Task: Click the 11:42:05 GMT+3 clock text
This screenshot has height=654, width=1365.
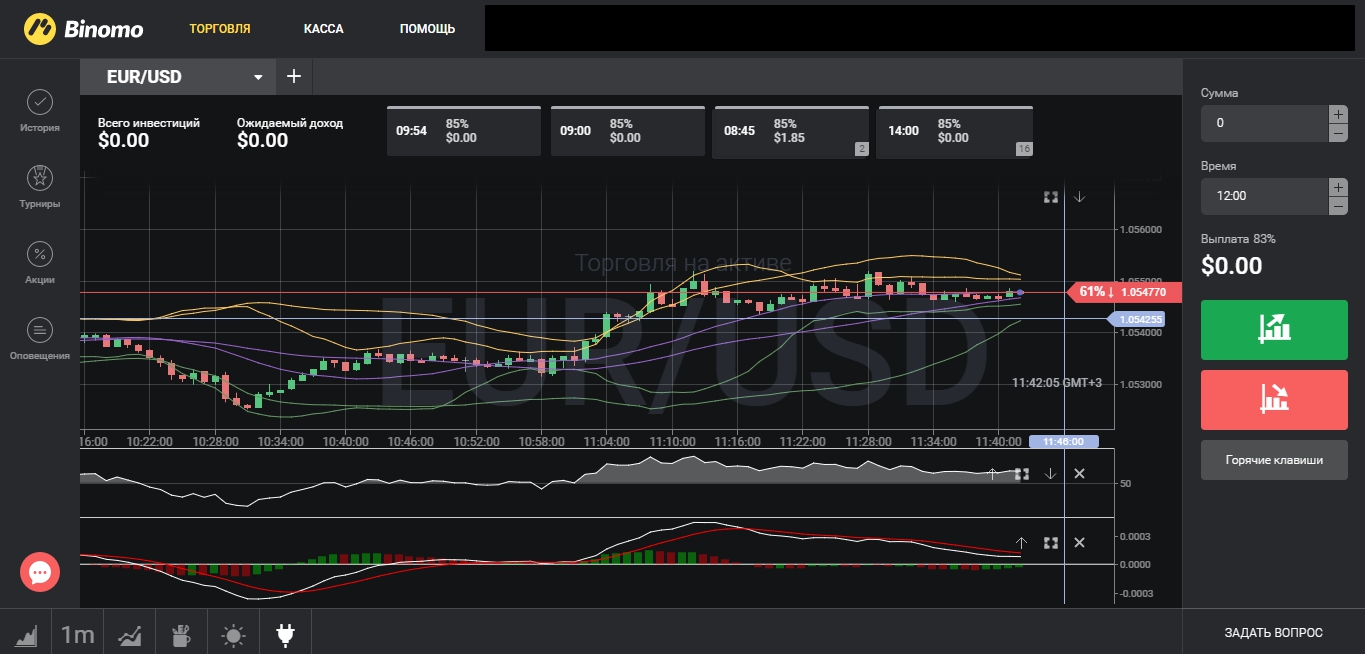Action: coord(1057,382)
